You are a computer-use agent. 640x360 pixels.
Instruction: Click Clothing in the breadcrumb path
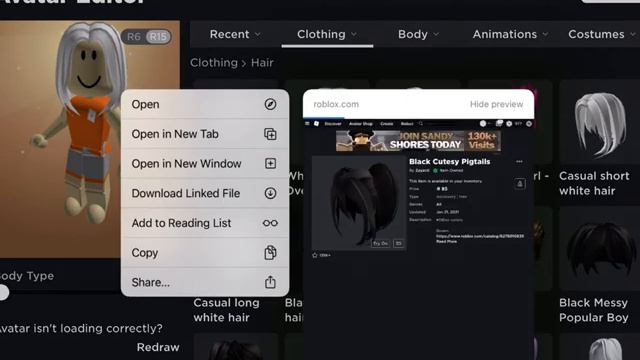214,63
